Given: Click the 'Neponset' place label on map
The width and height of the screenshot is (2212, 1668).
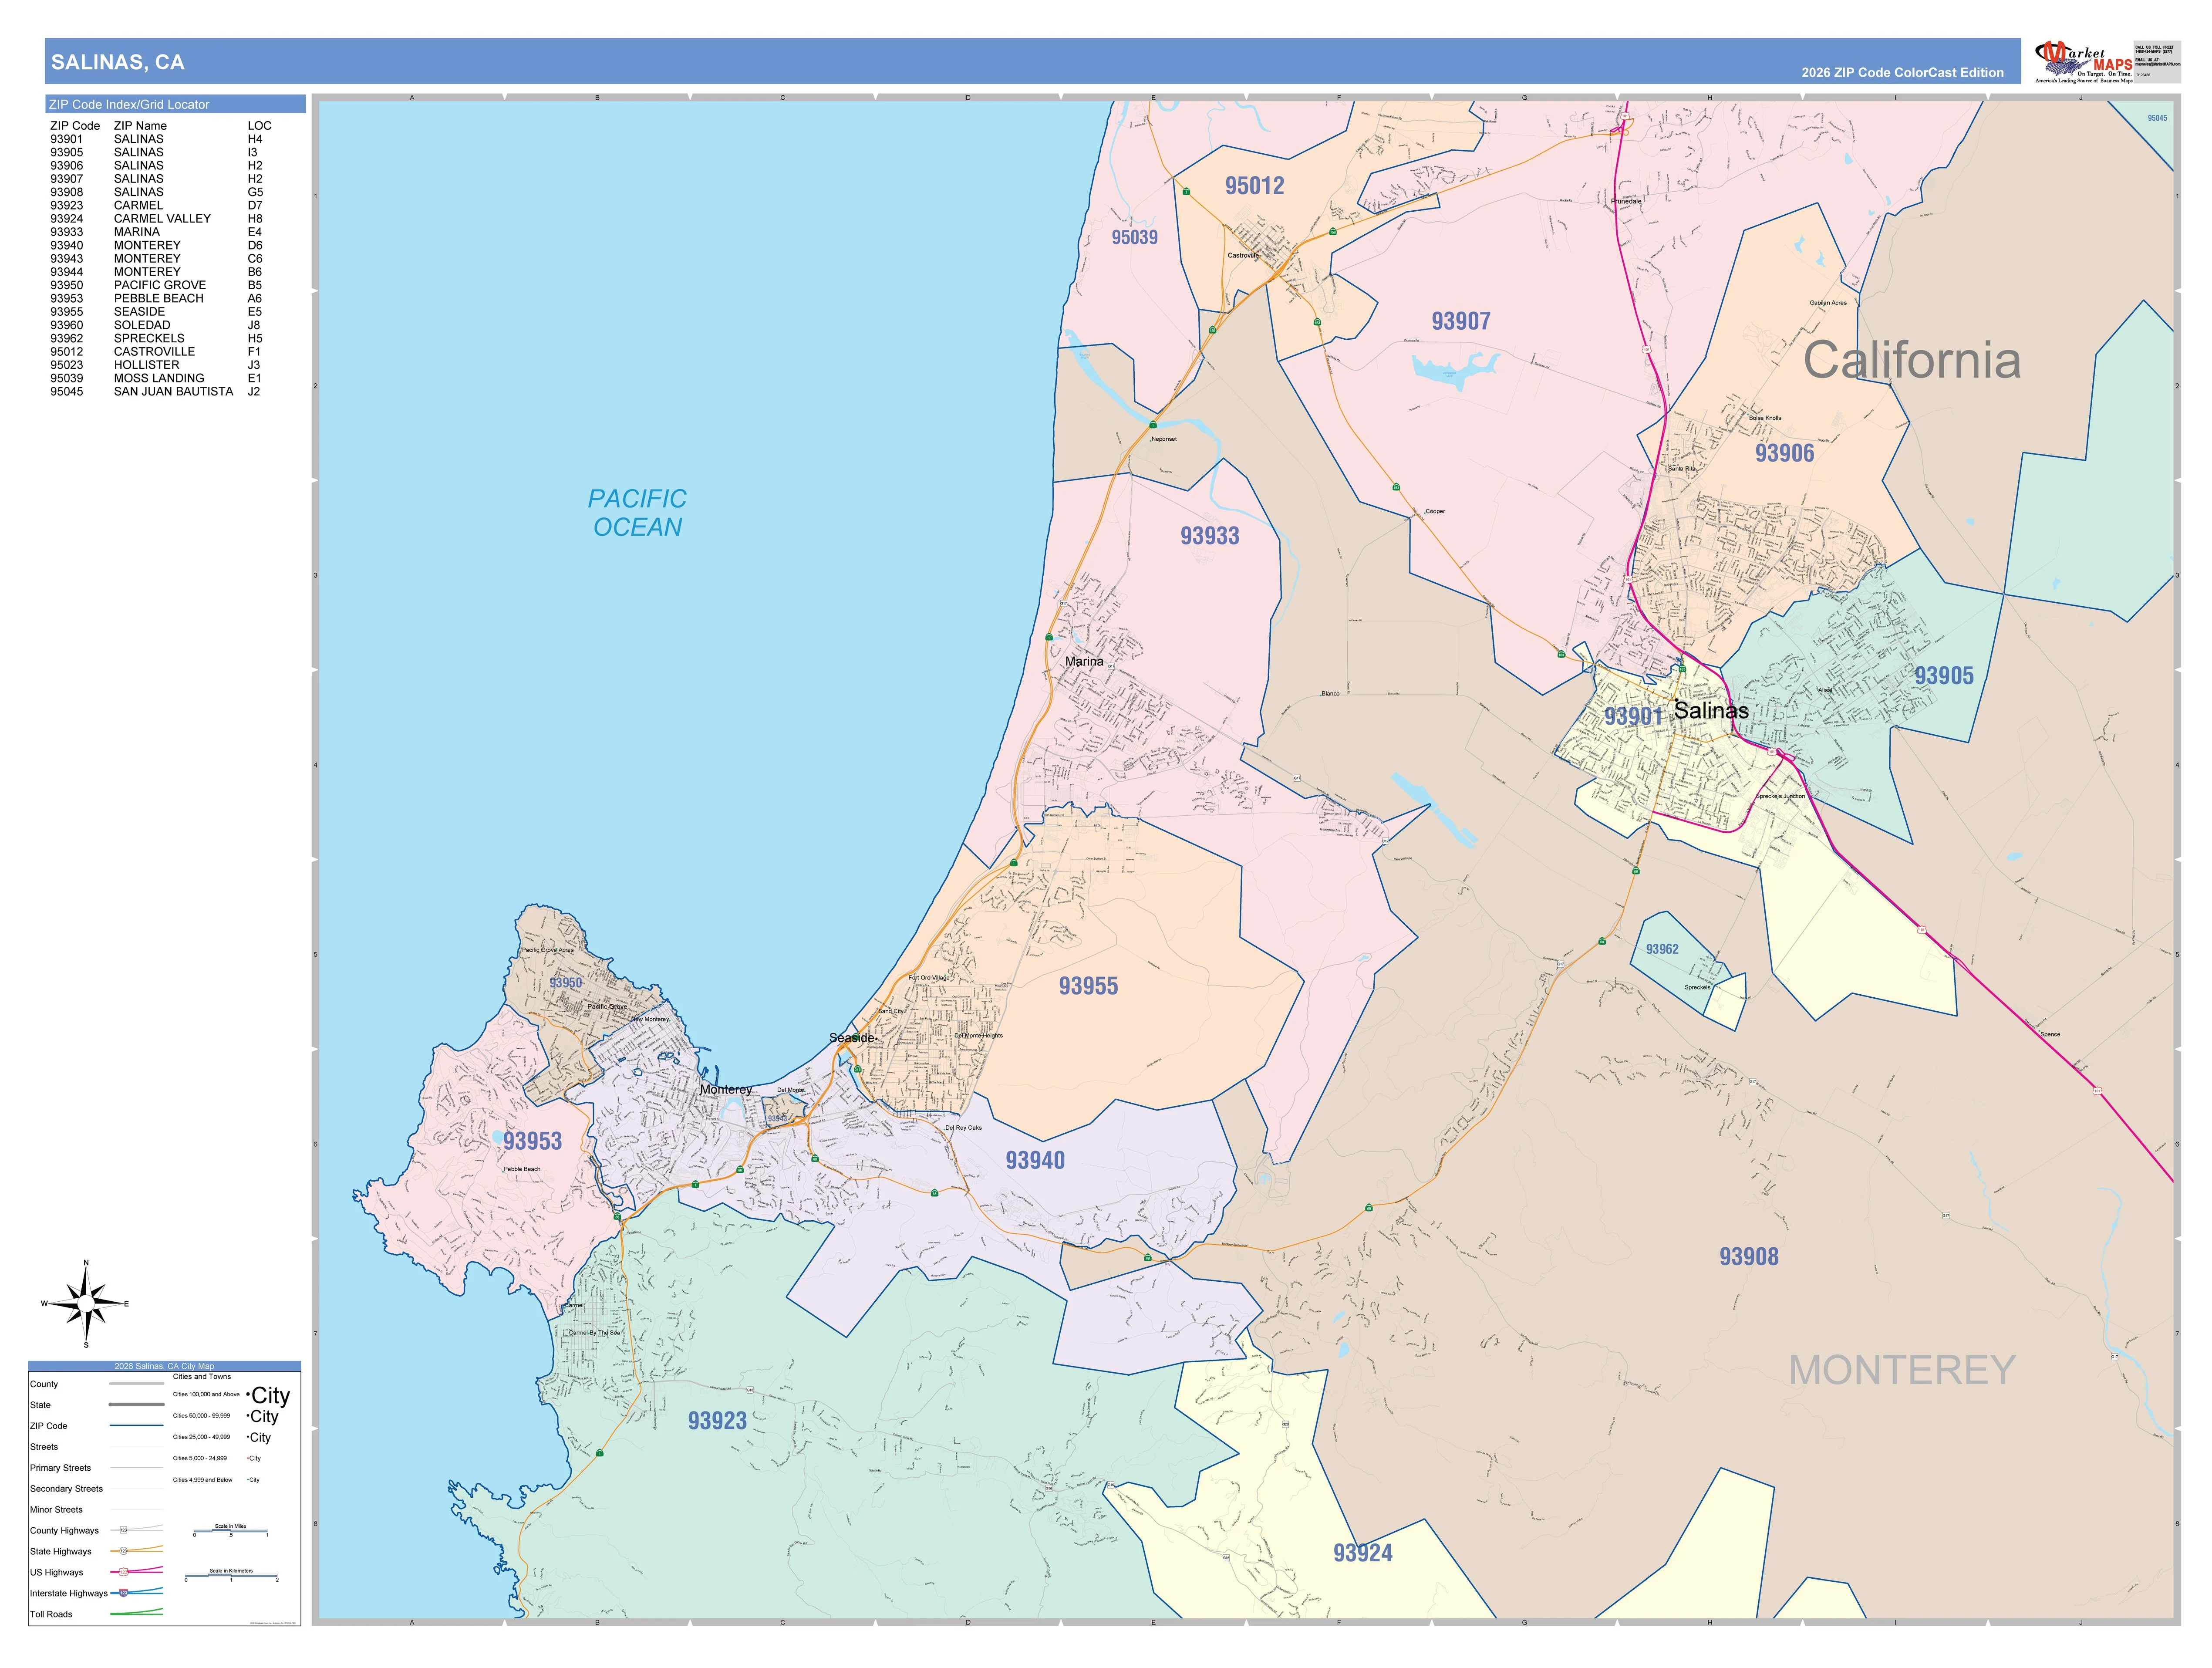Looking at the screenshot, I should (1164, 439).
